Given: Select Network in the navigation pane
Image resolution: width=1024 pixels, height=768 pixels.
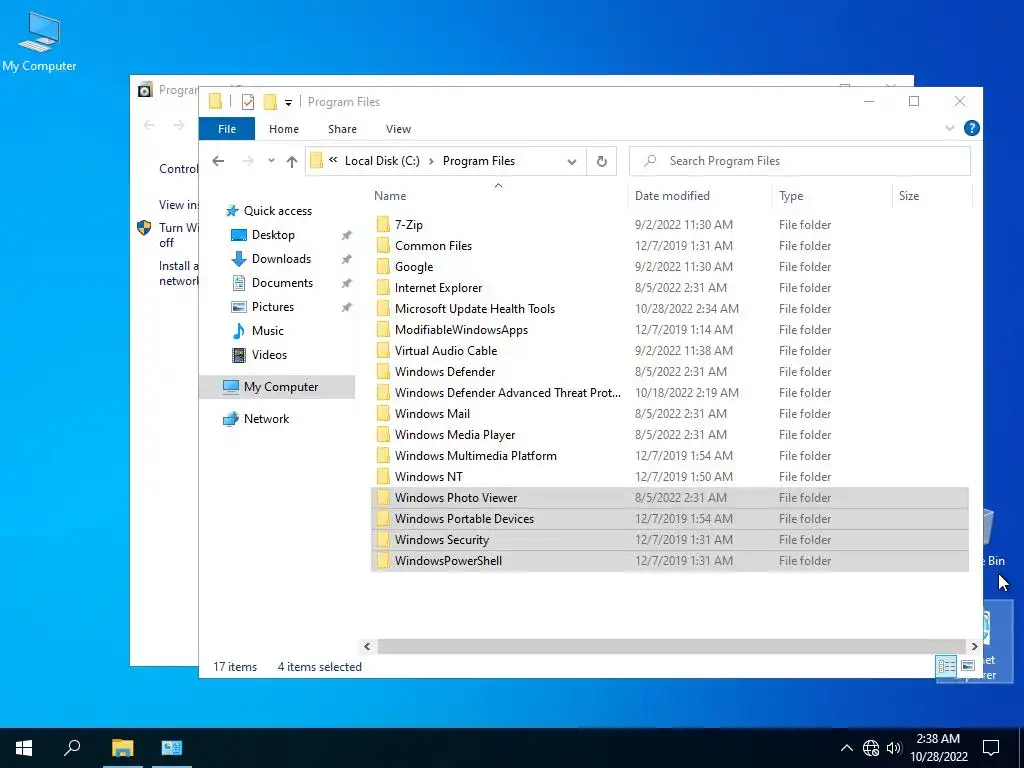Looking at the screenshot, I should click(266, 419).
